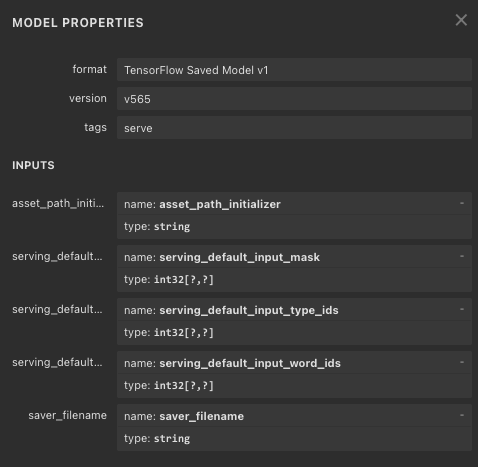
Task: Click the truncated asset_path_initi... label
Action: 58,203
